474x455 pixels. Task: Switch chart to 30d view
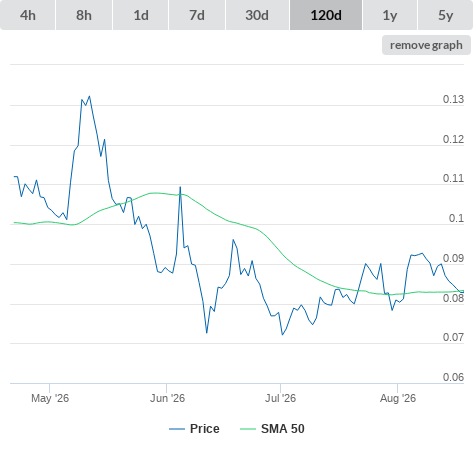point(257,15)
